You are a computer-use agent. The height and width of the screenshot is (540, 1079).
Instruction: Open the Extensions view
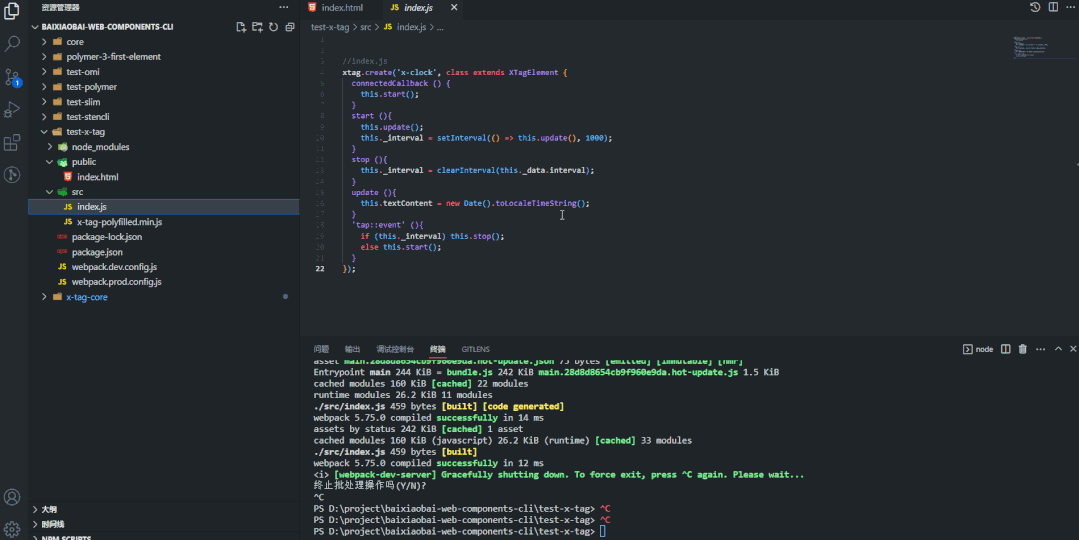13,142
